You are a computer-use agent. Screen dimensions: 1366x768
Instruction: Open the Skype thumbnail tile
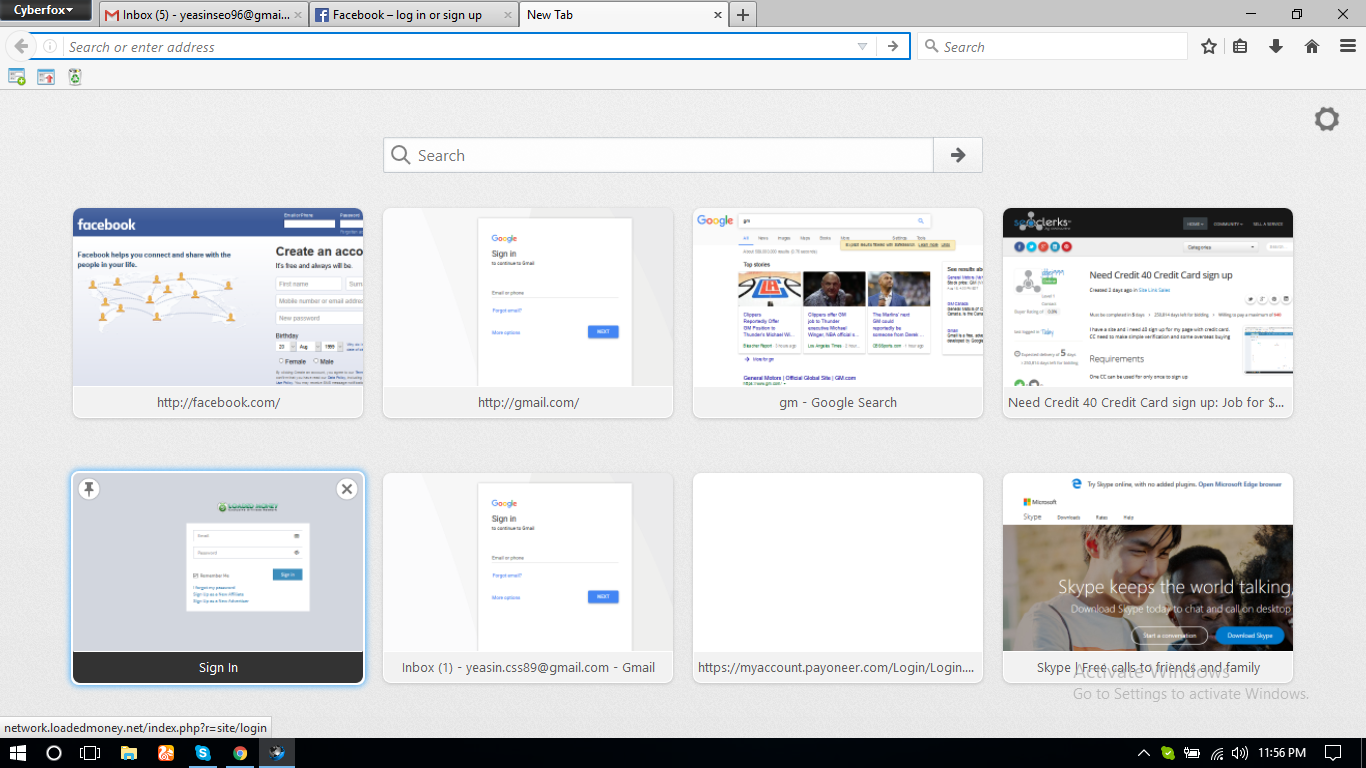1147,563
